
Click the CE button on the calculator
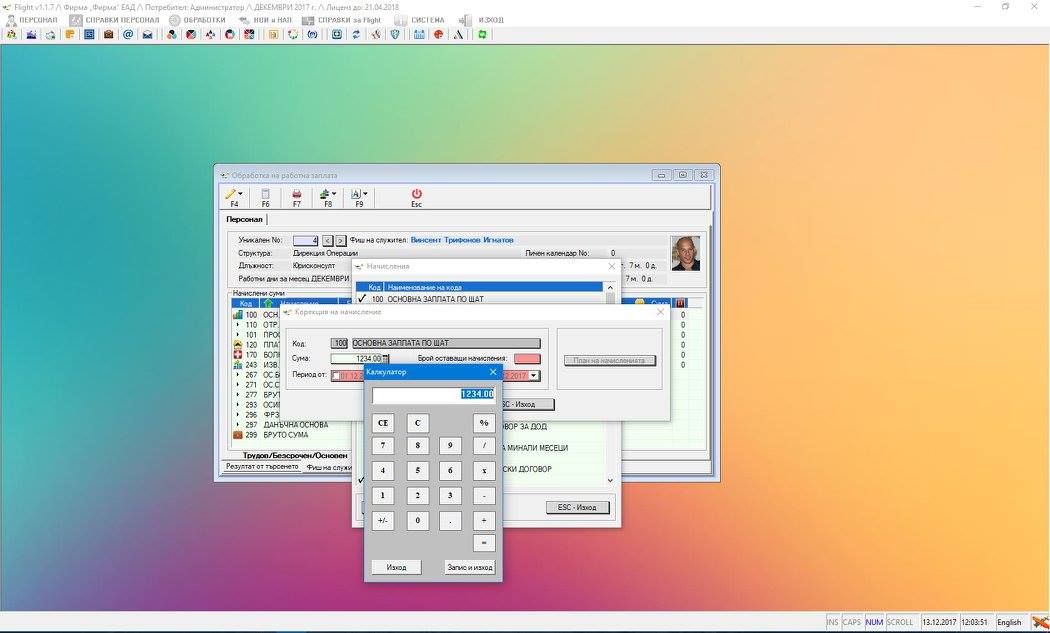(383, 423)
